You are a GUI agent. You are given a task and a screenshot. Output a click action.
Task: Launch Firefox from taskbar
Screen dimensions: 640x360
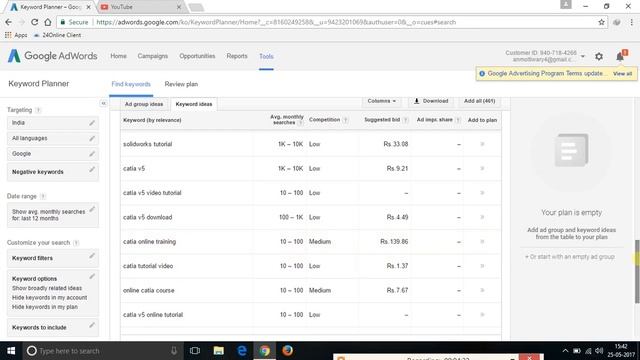(288, 351)
